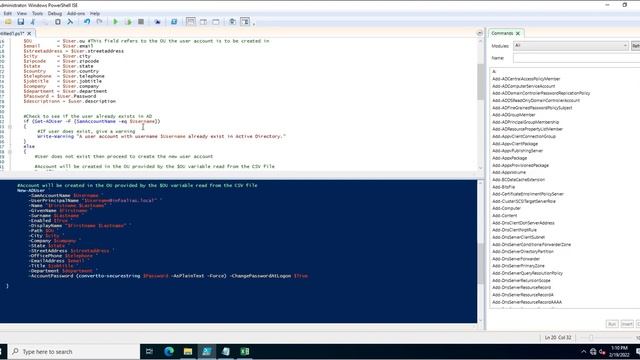This screenshot has height=360, width=640.
Task: Select Add-ADComputerServiceAccount in the list
Action: (x=523, y=86)
